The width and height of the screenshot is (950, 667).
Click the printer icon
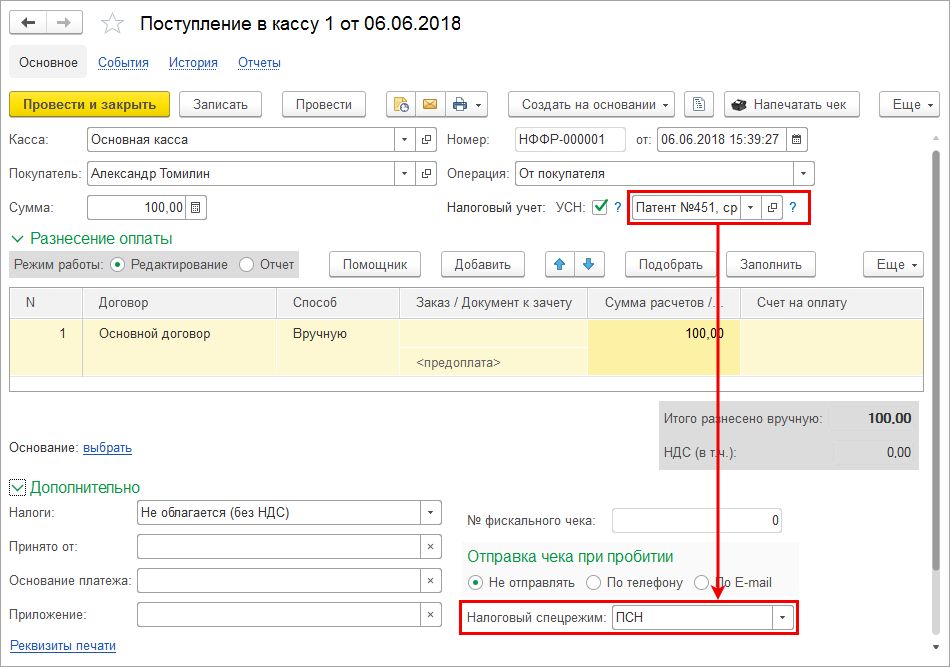pyautogui.click(x=460, y=104)
